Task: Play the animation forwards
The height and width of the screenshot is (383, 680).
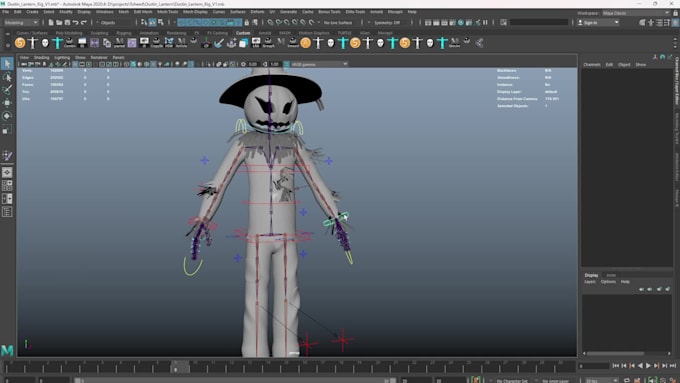Action: tap(648, 366)
